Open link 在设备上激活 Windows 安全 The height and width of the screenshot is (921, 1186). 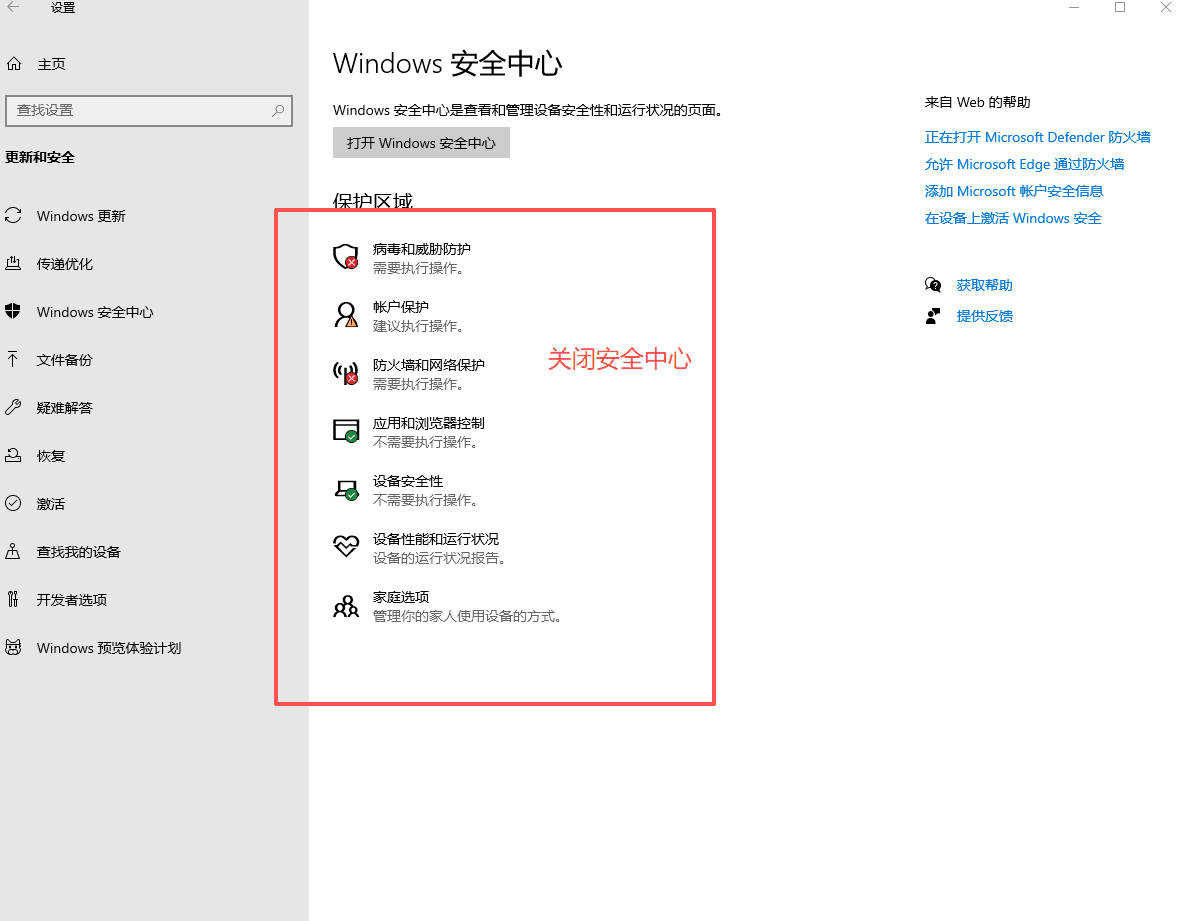point(1013,219)
